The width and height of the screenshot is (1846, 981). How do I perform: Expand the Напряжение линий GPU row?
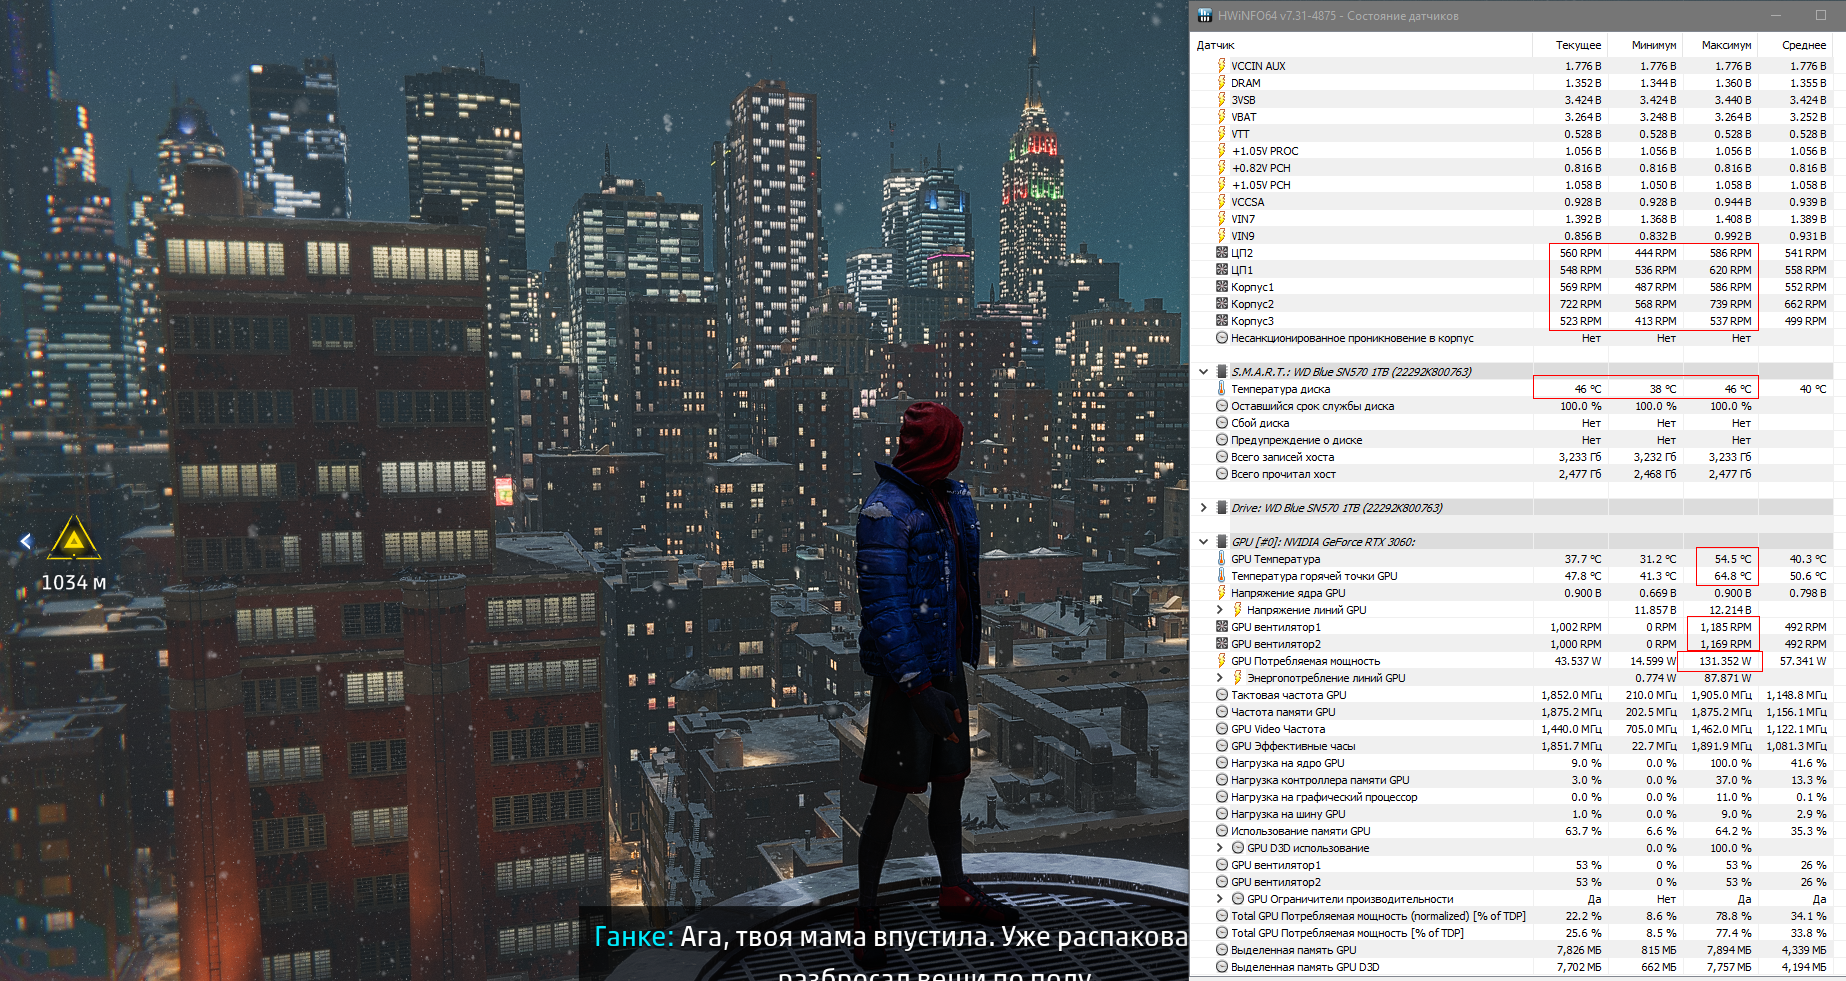[1219, 610]
